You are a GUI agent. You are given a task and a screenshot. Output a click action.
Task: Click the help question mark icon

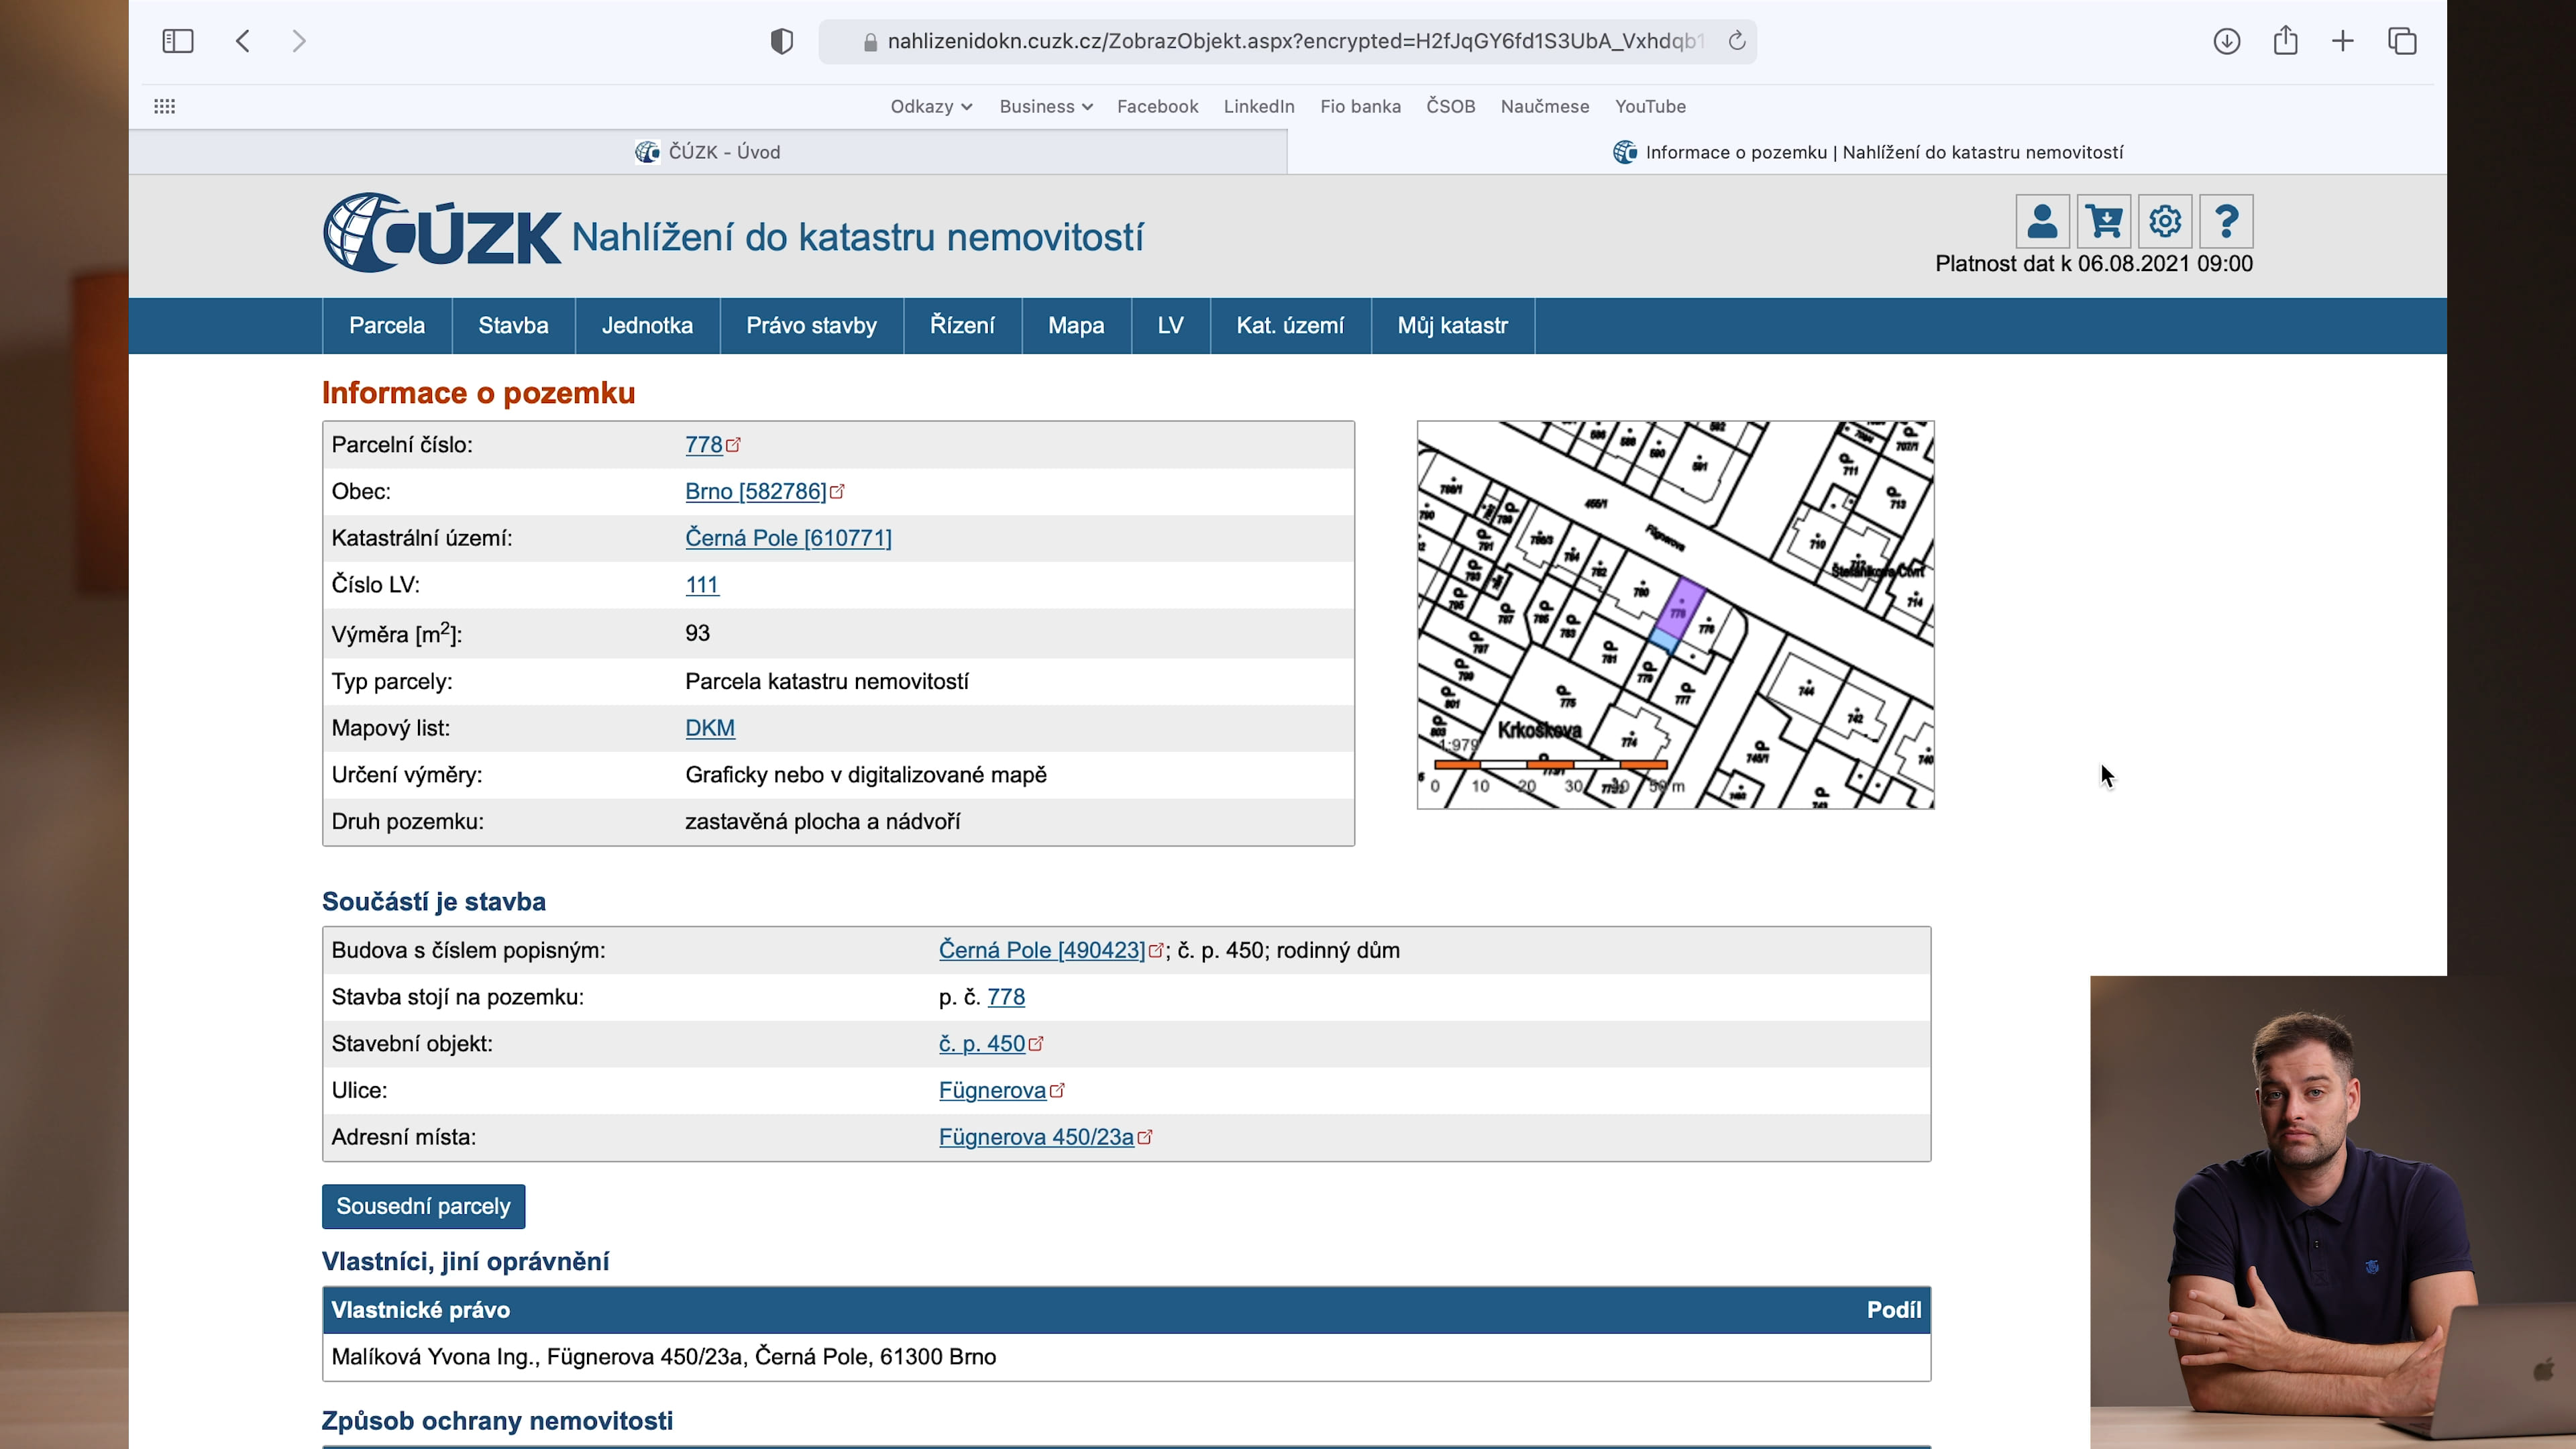pyautogui.click(x=2225, y=221)
